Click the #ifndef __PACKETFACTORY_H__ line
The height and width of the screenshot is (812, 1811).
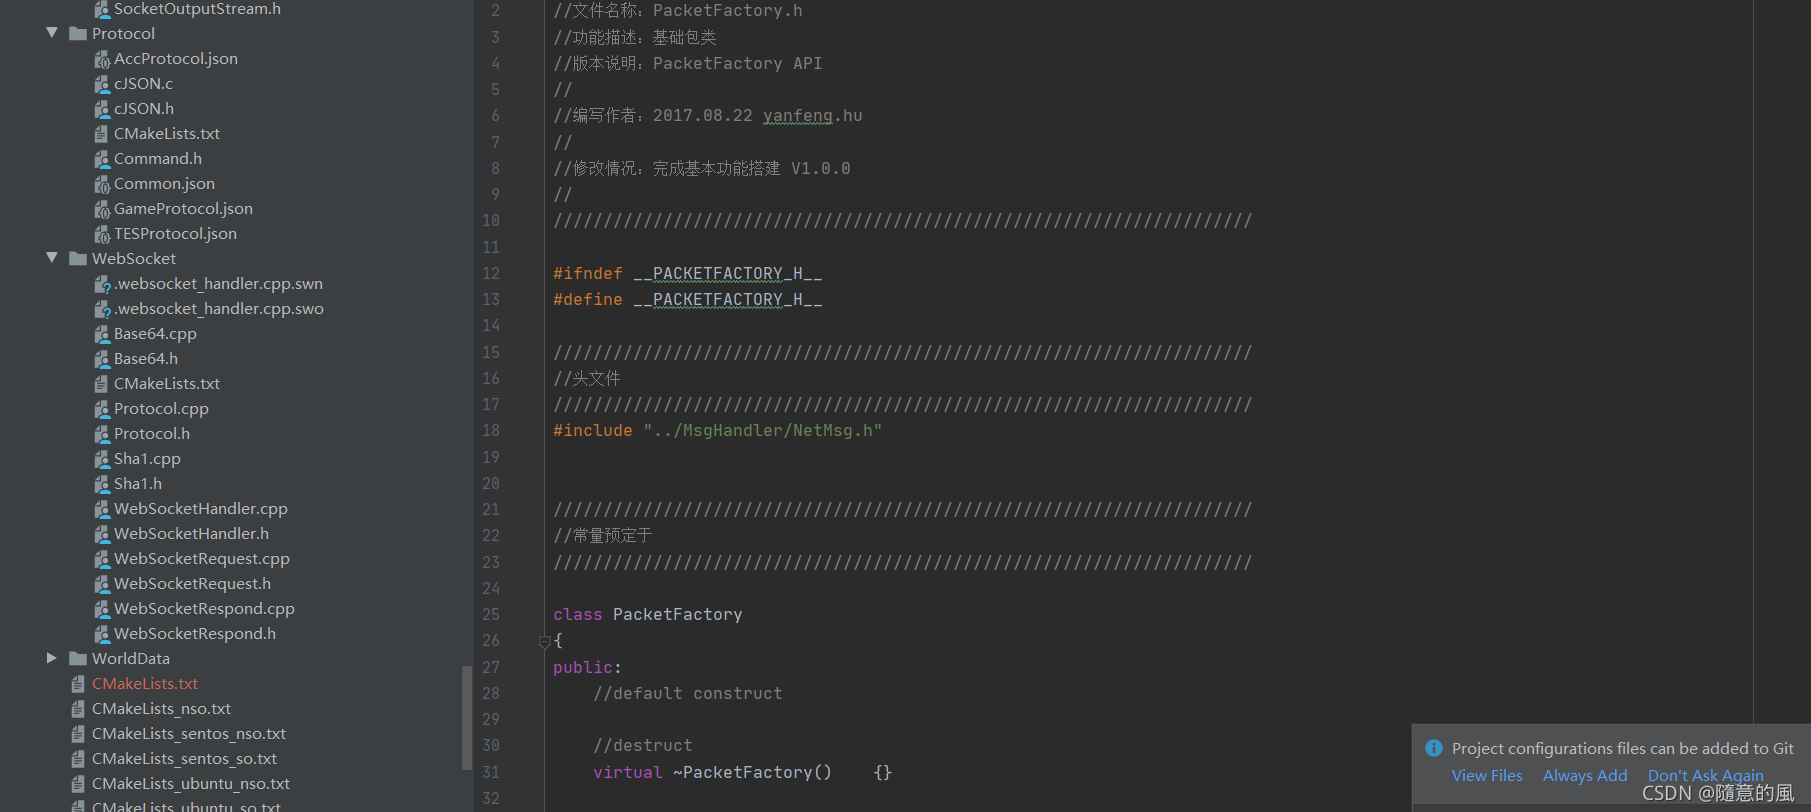(688, 274)
